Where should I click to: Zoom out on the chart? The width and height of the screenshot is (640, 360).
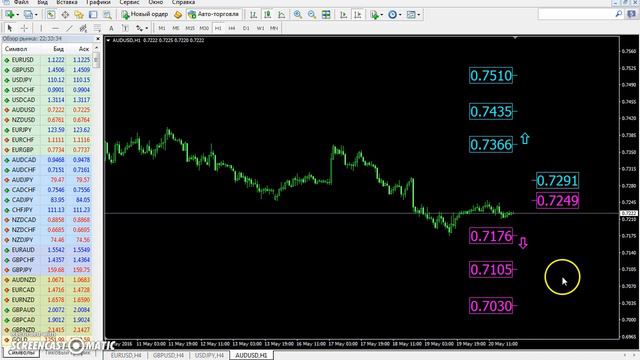pos(312,15)
